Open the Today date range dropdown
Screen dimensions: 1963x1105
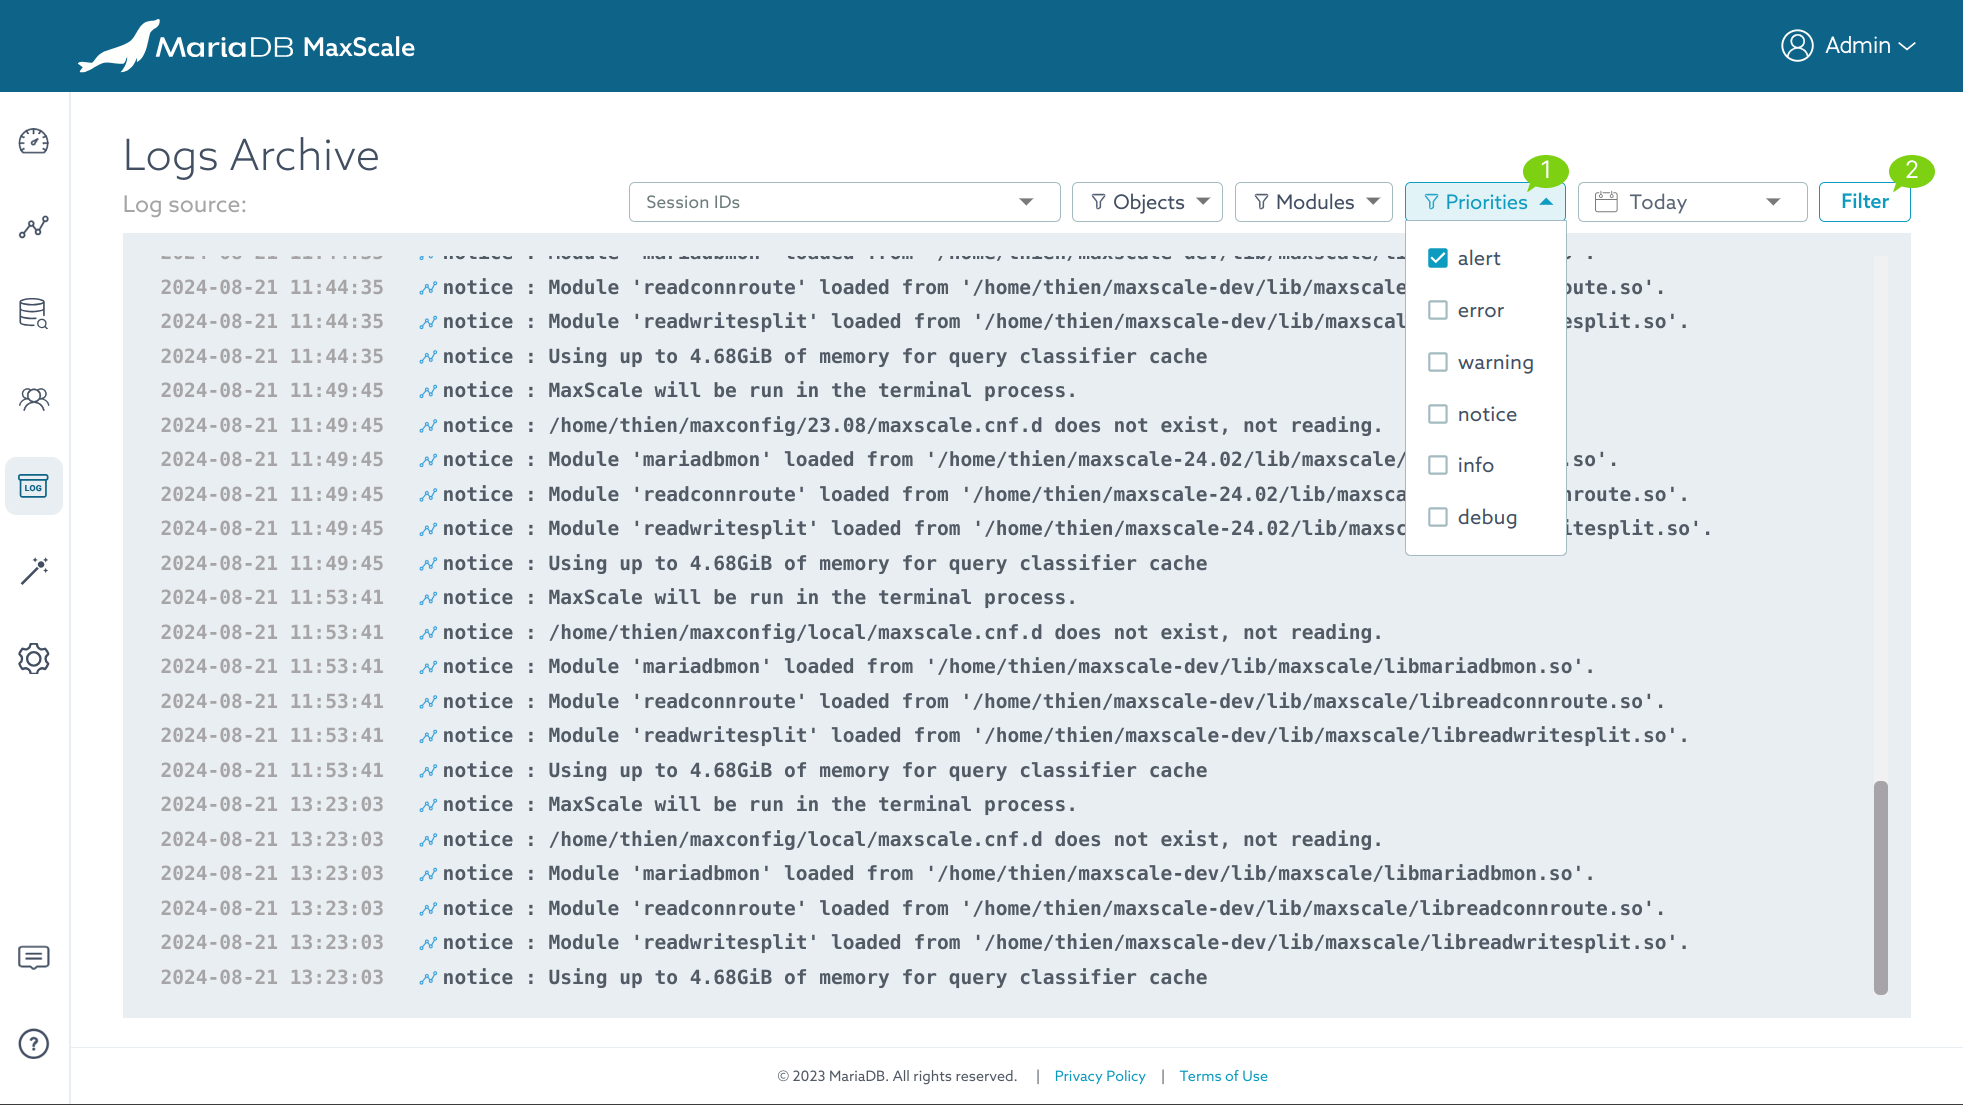(x=1692, y=202)
